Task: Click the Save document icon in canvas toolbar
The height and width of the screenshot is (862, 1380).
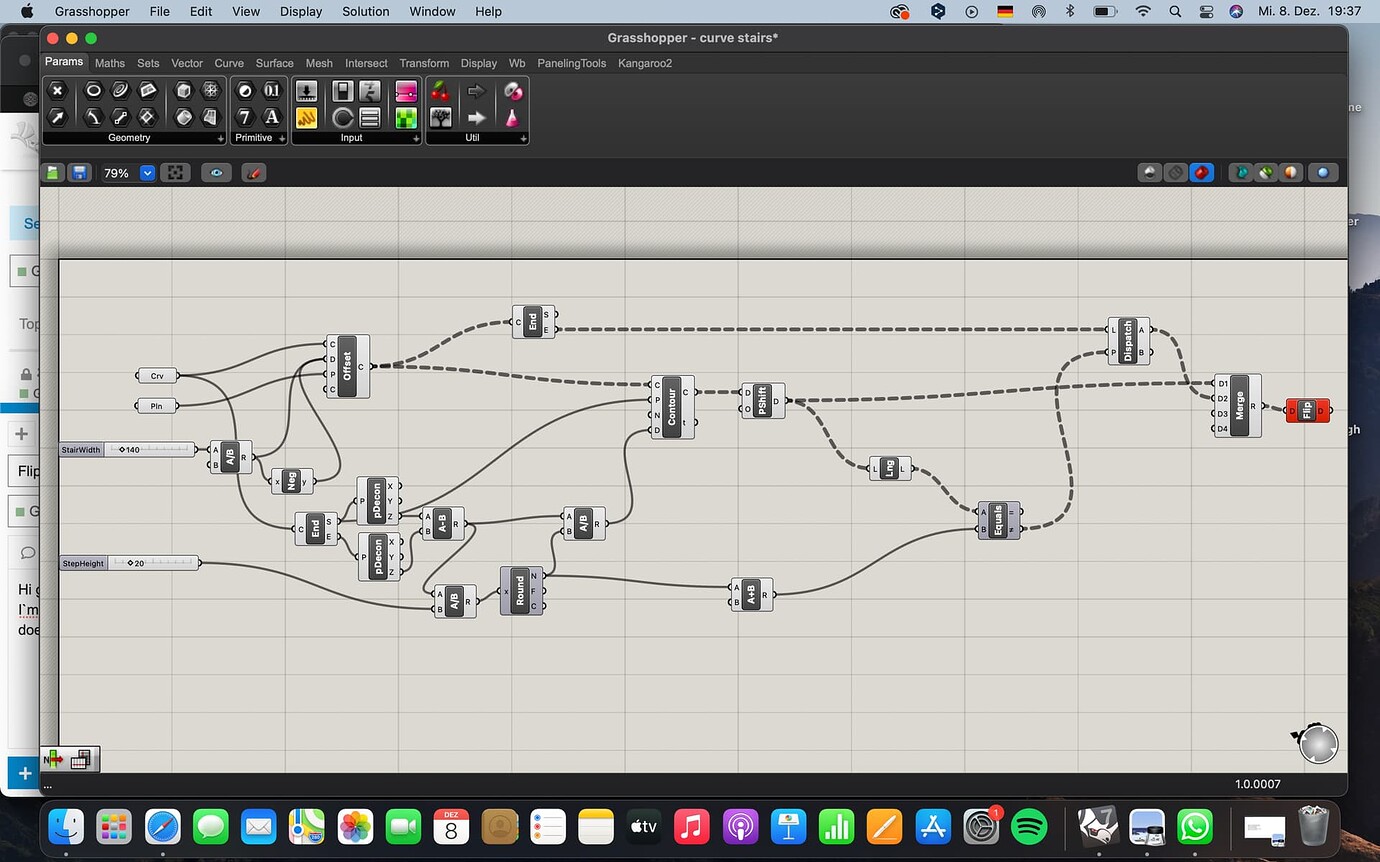Action: tap(80, 172)
